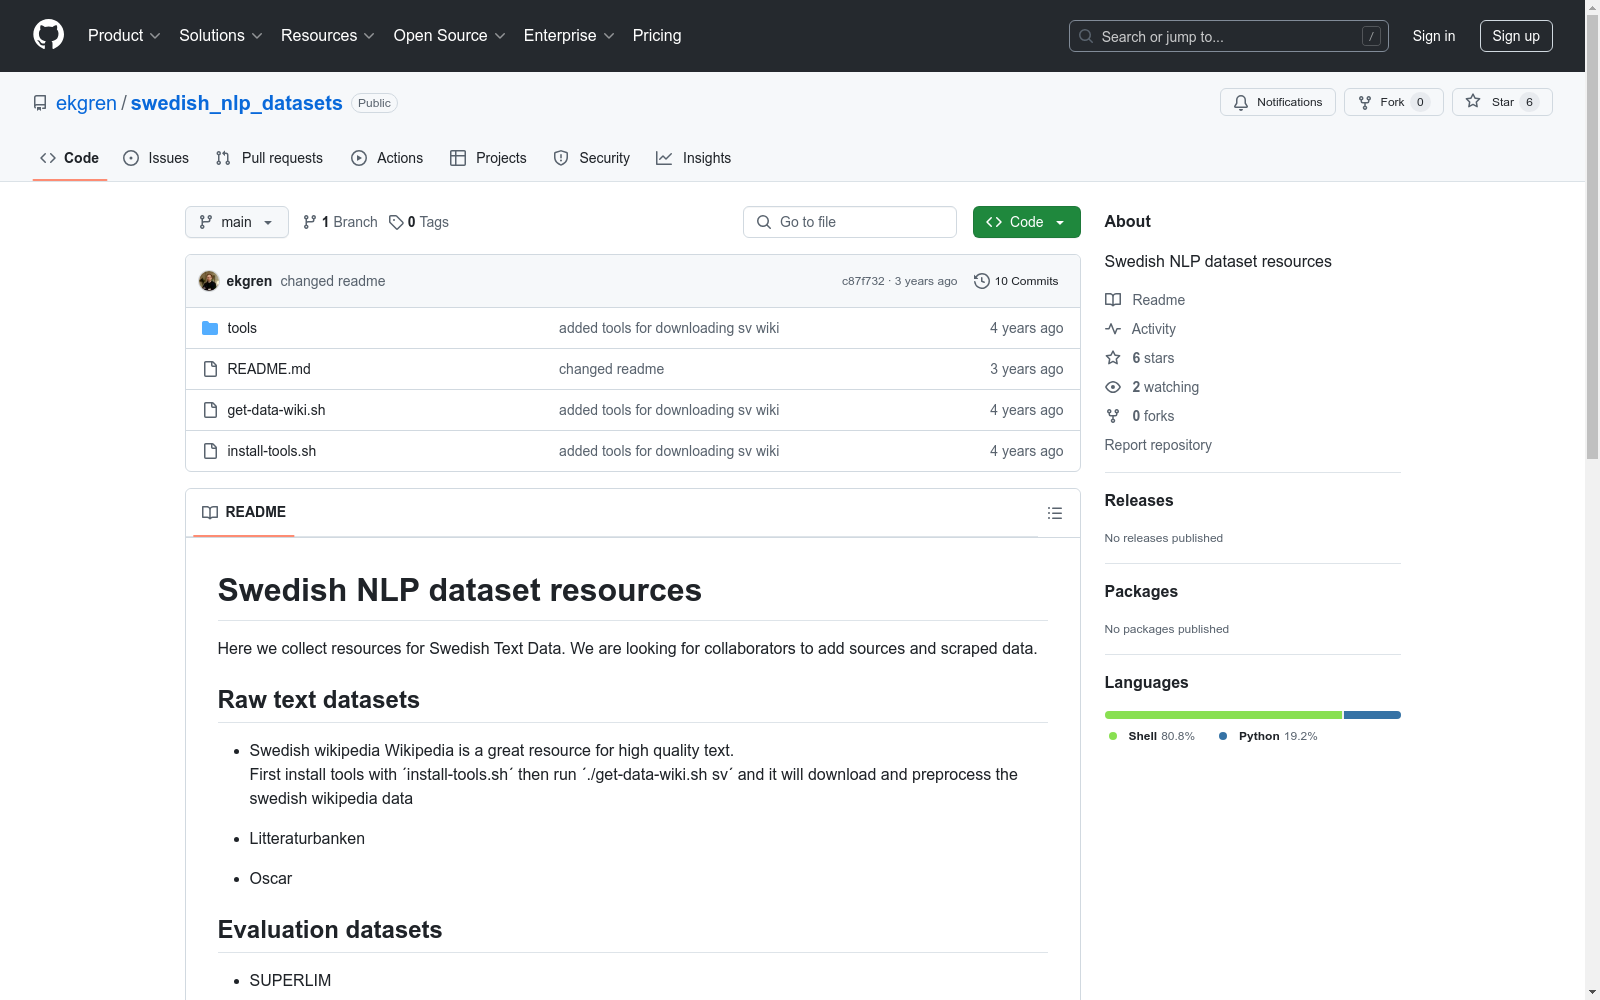Click the Go to file magnifier icon

[x=764, y=222]
